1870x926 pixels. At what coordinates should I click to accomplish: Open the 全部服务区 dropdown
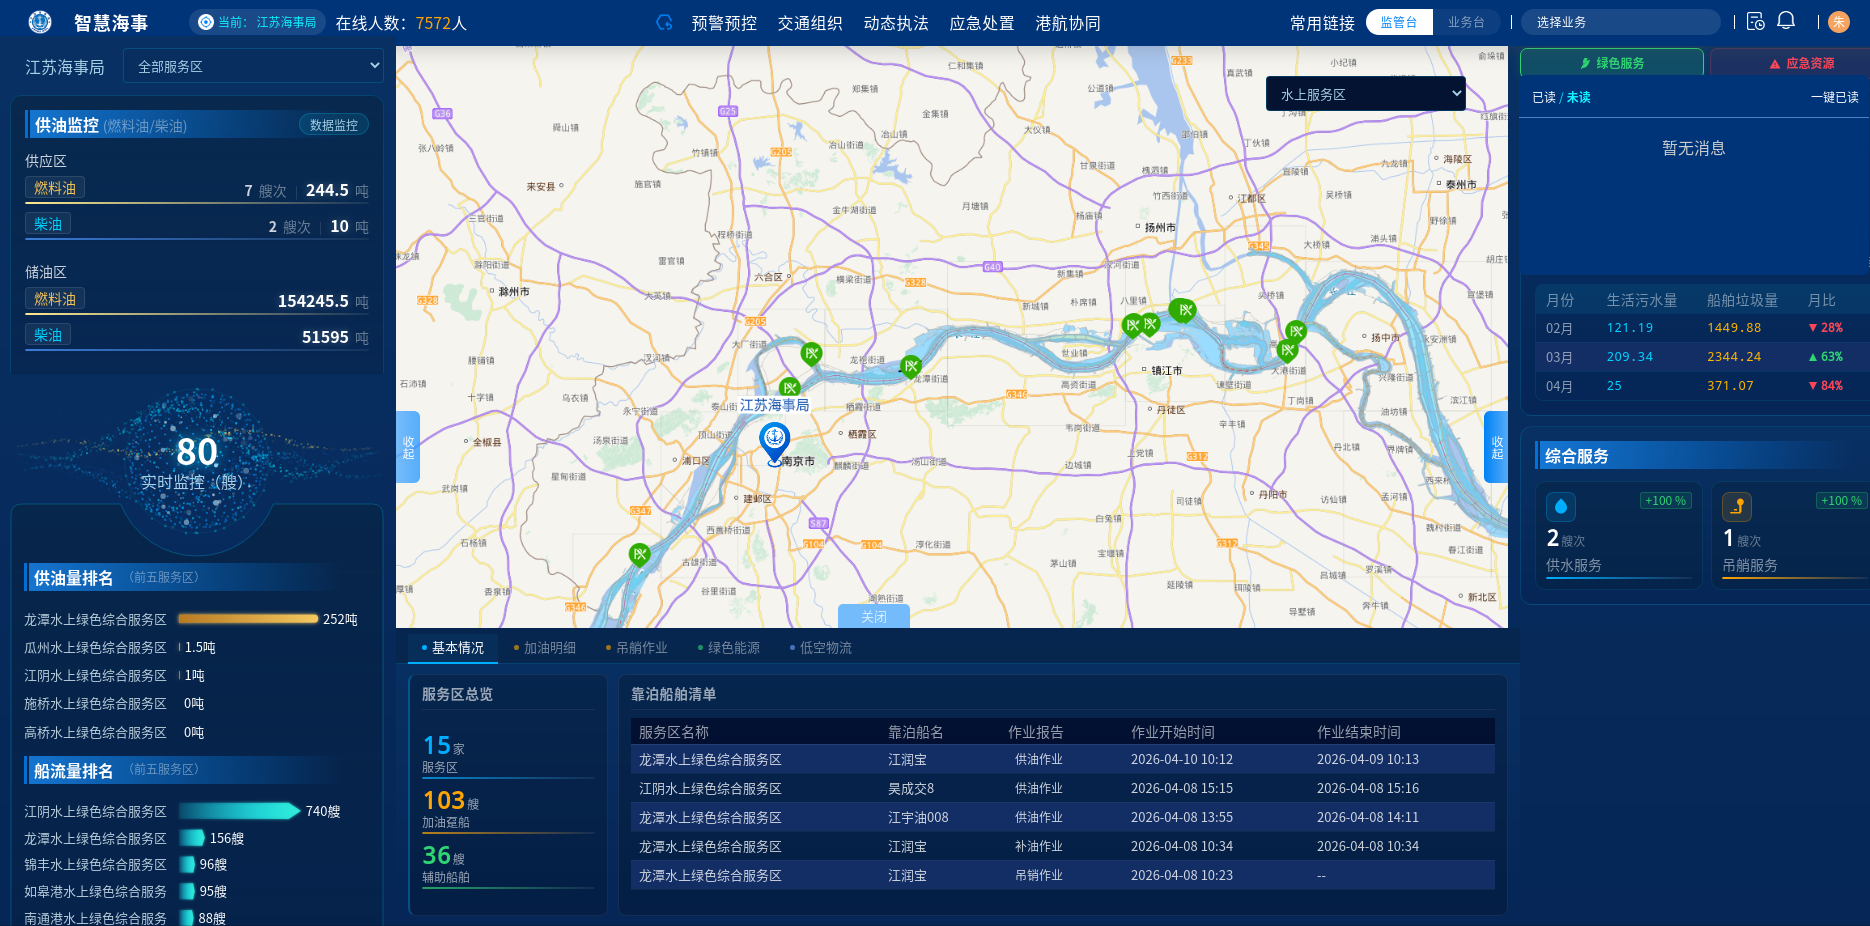(254, 66)
